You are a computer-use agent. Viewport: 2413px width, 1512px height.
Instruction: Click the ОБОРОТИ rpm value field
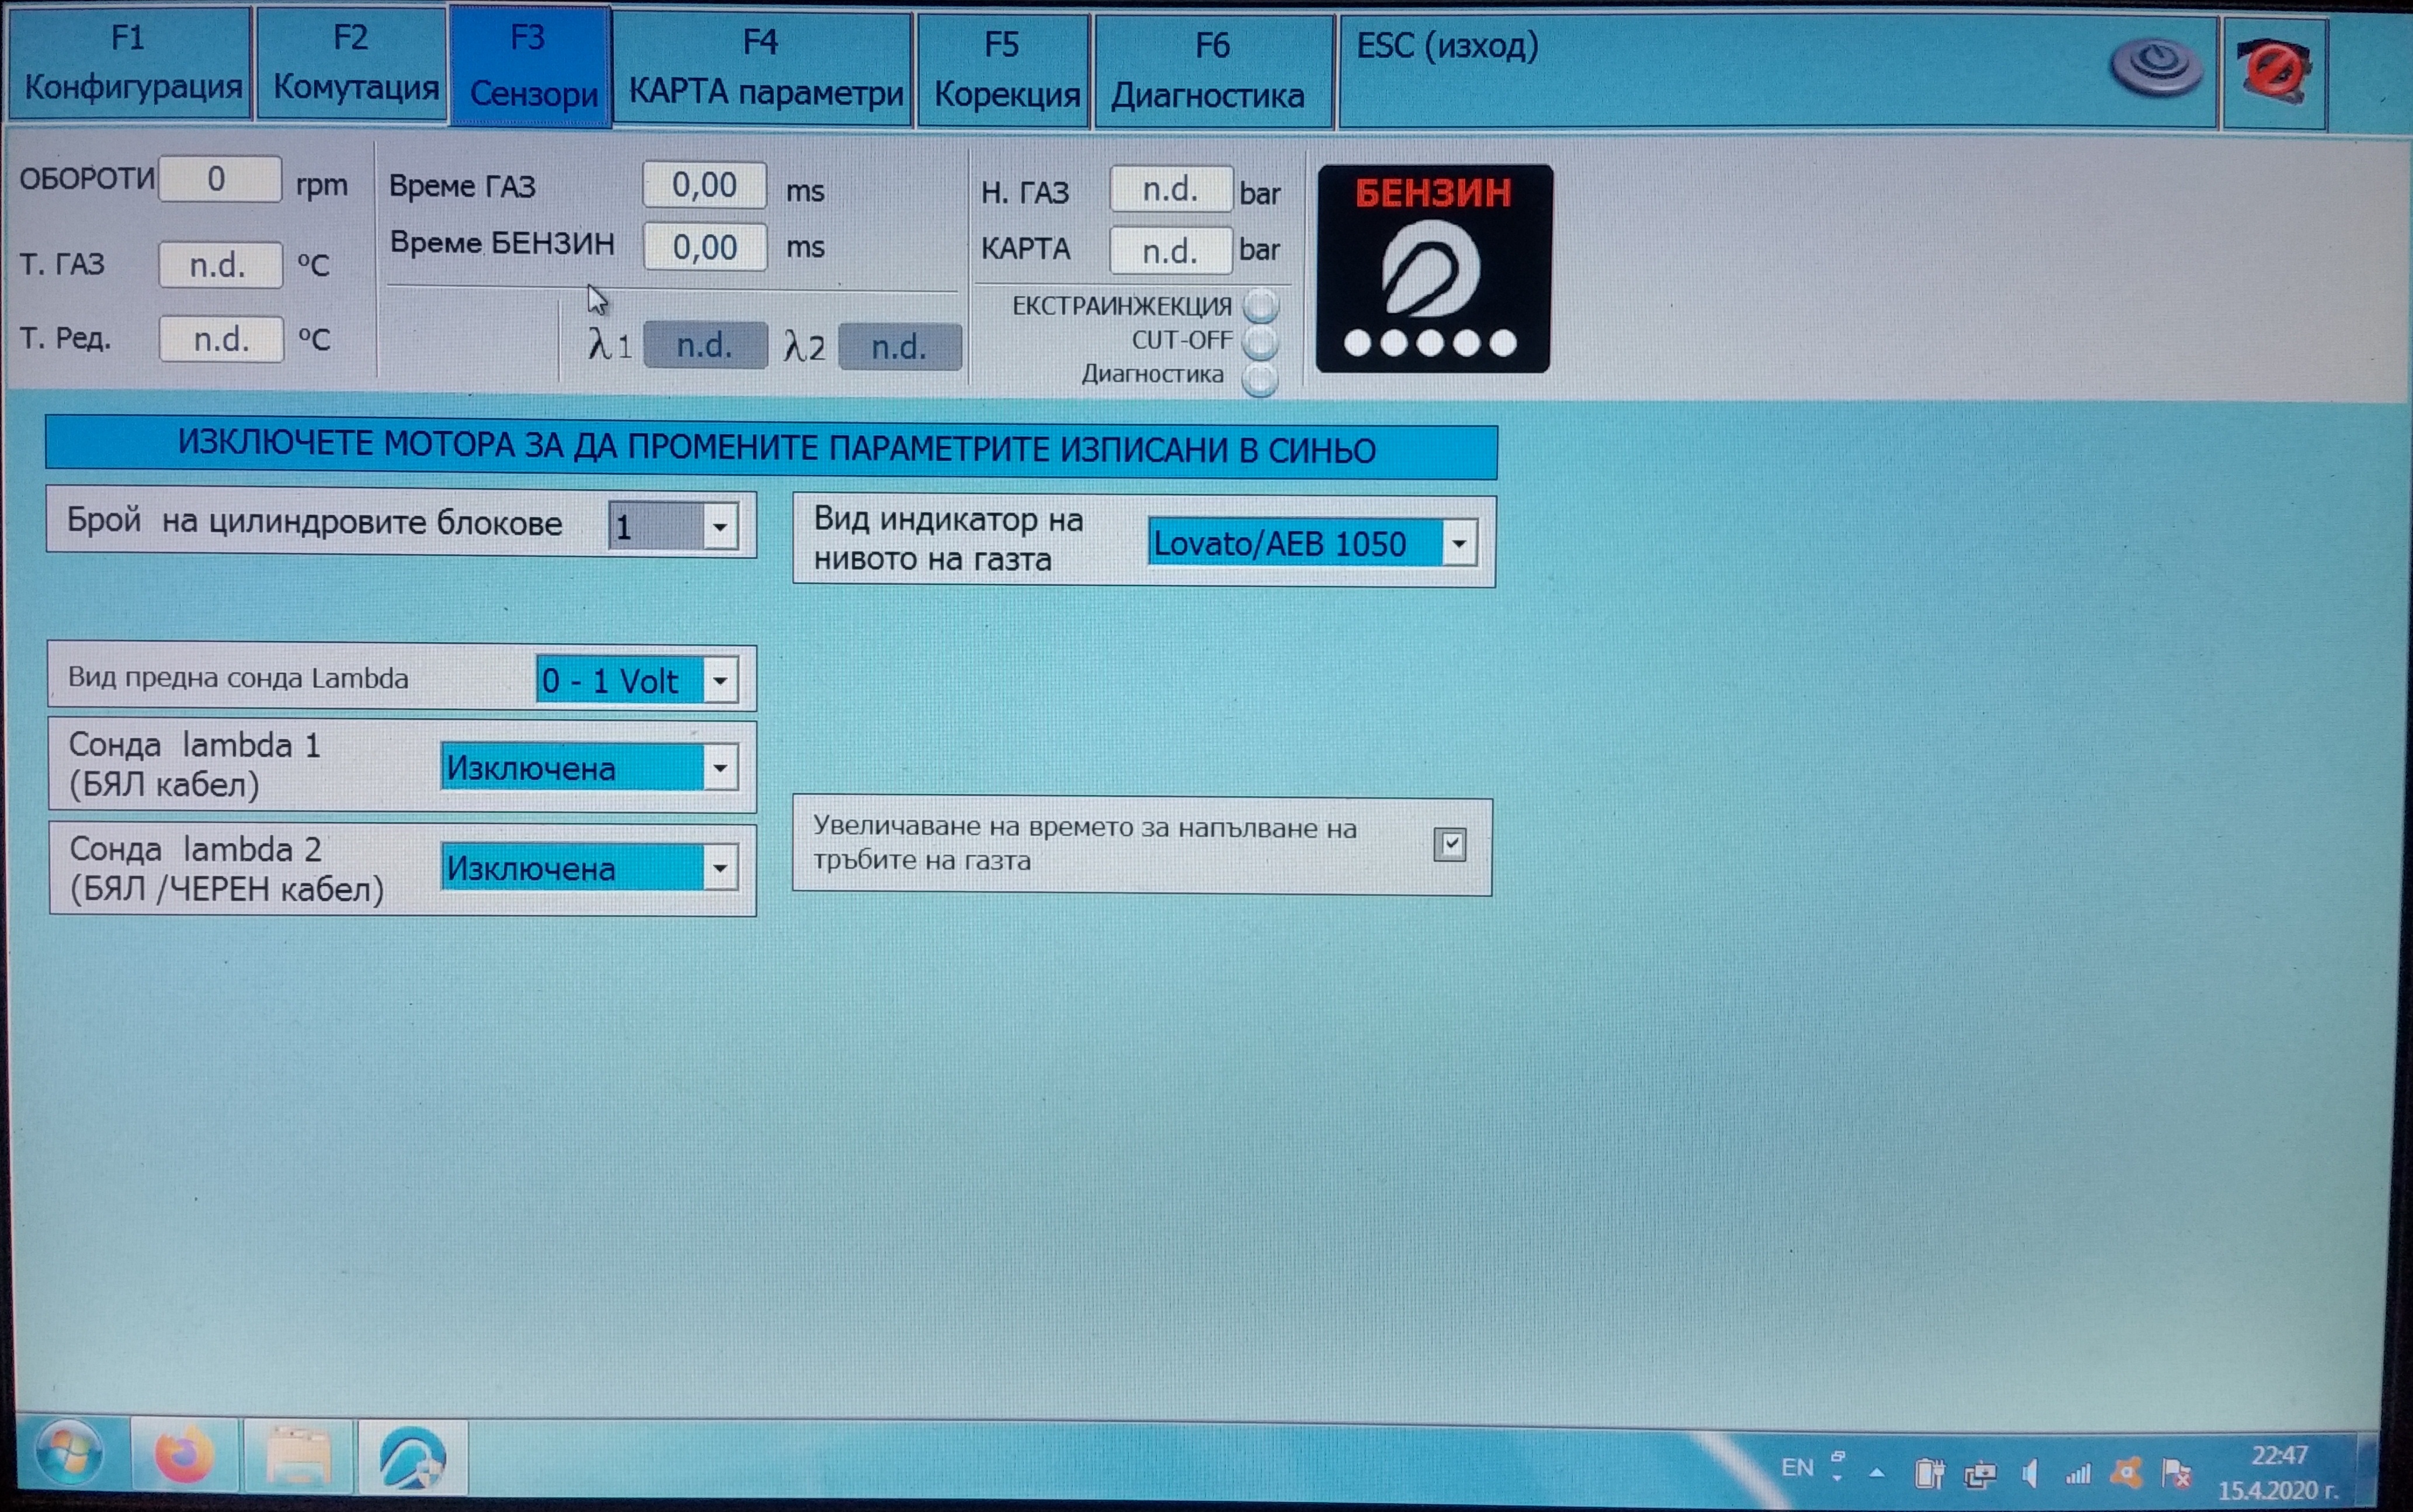(x=219, y=180)
